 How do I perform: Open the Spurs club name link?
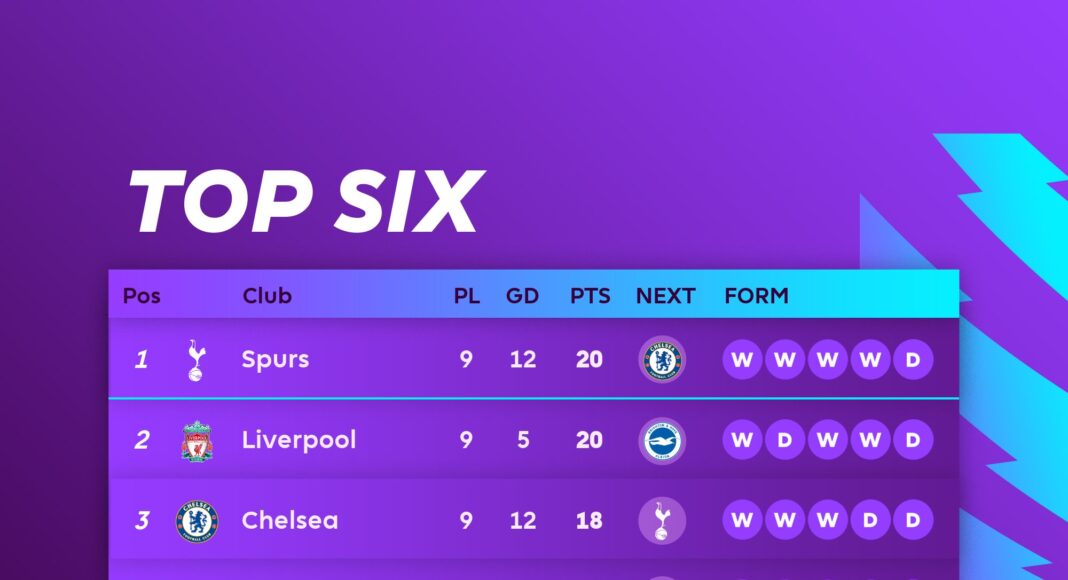275,359
